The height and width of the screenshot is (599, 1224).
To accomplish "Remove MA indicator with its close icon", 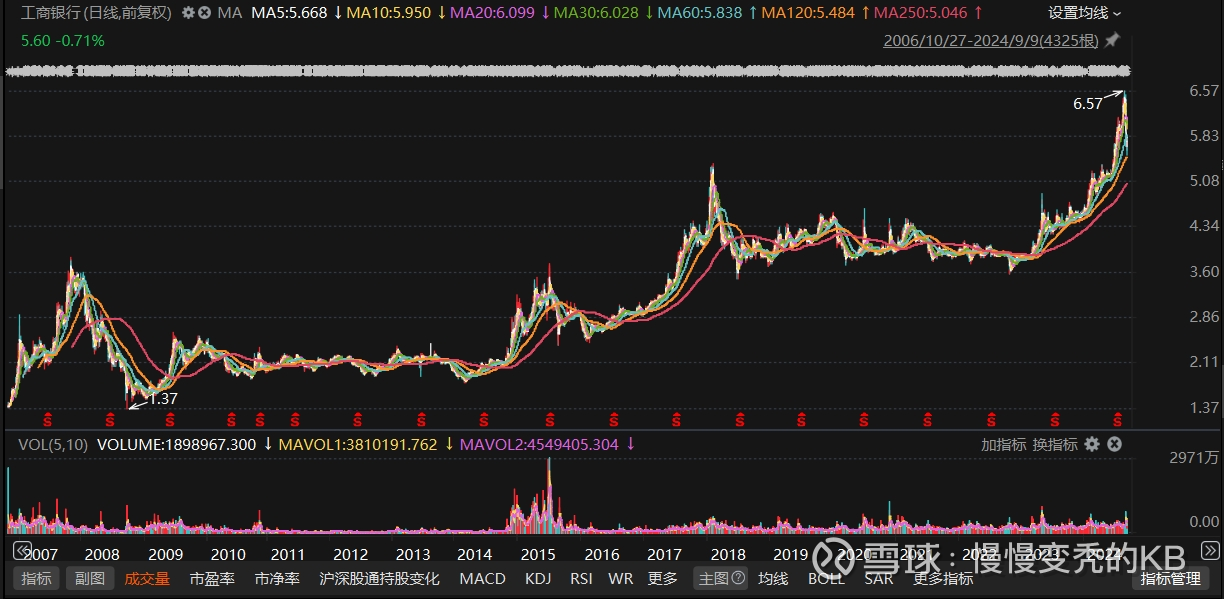I will 204,13.
